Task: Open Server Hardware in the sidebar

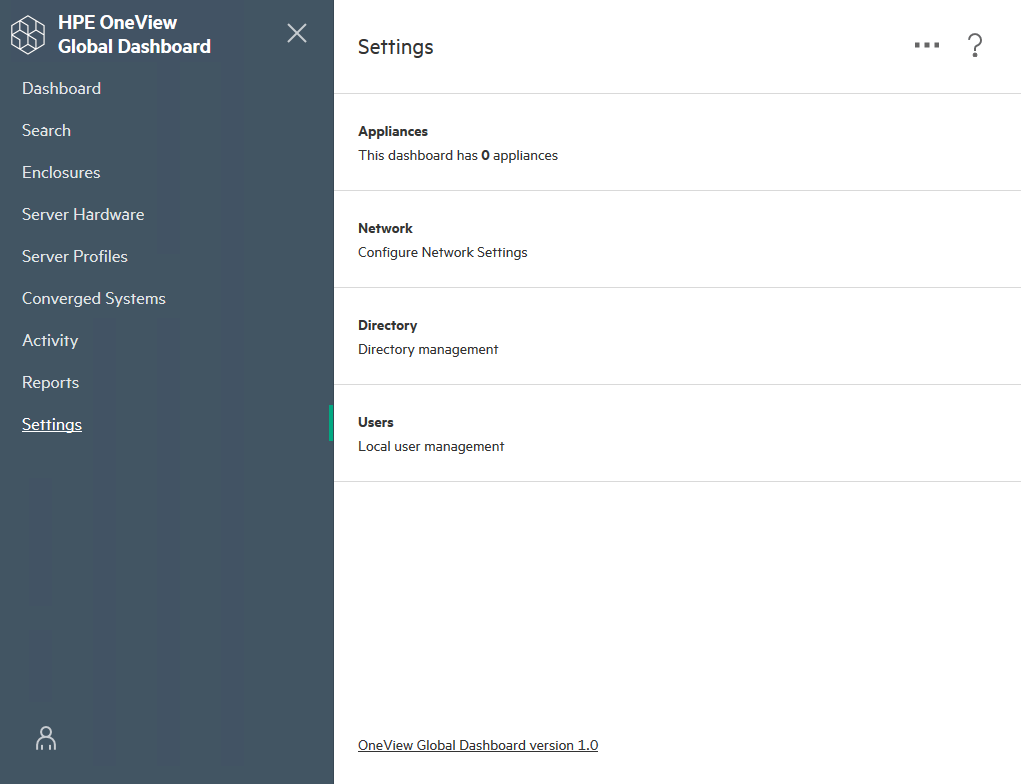Action: [83, 214]
